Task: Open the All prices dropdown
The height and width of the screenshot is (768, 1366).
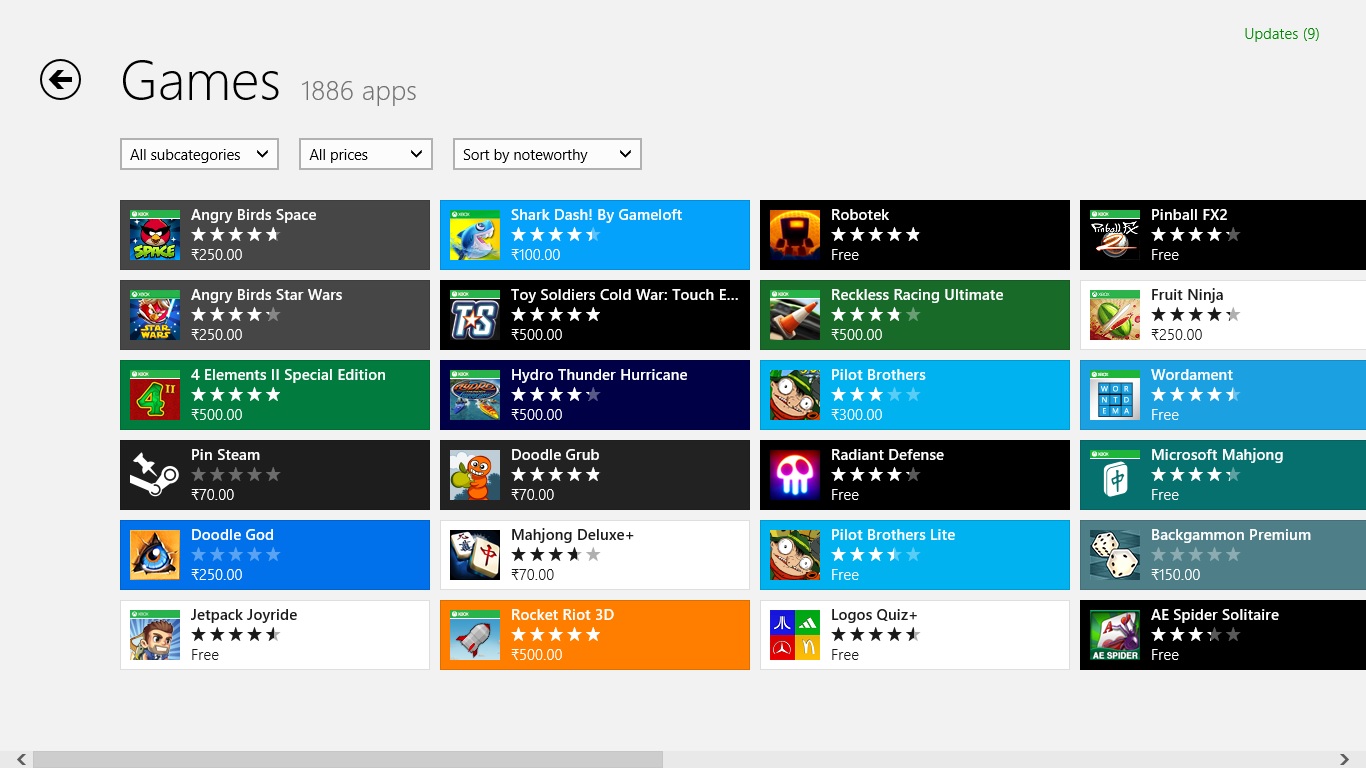Action: (366, 154)
